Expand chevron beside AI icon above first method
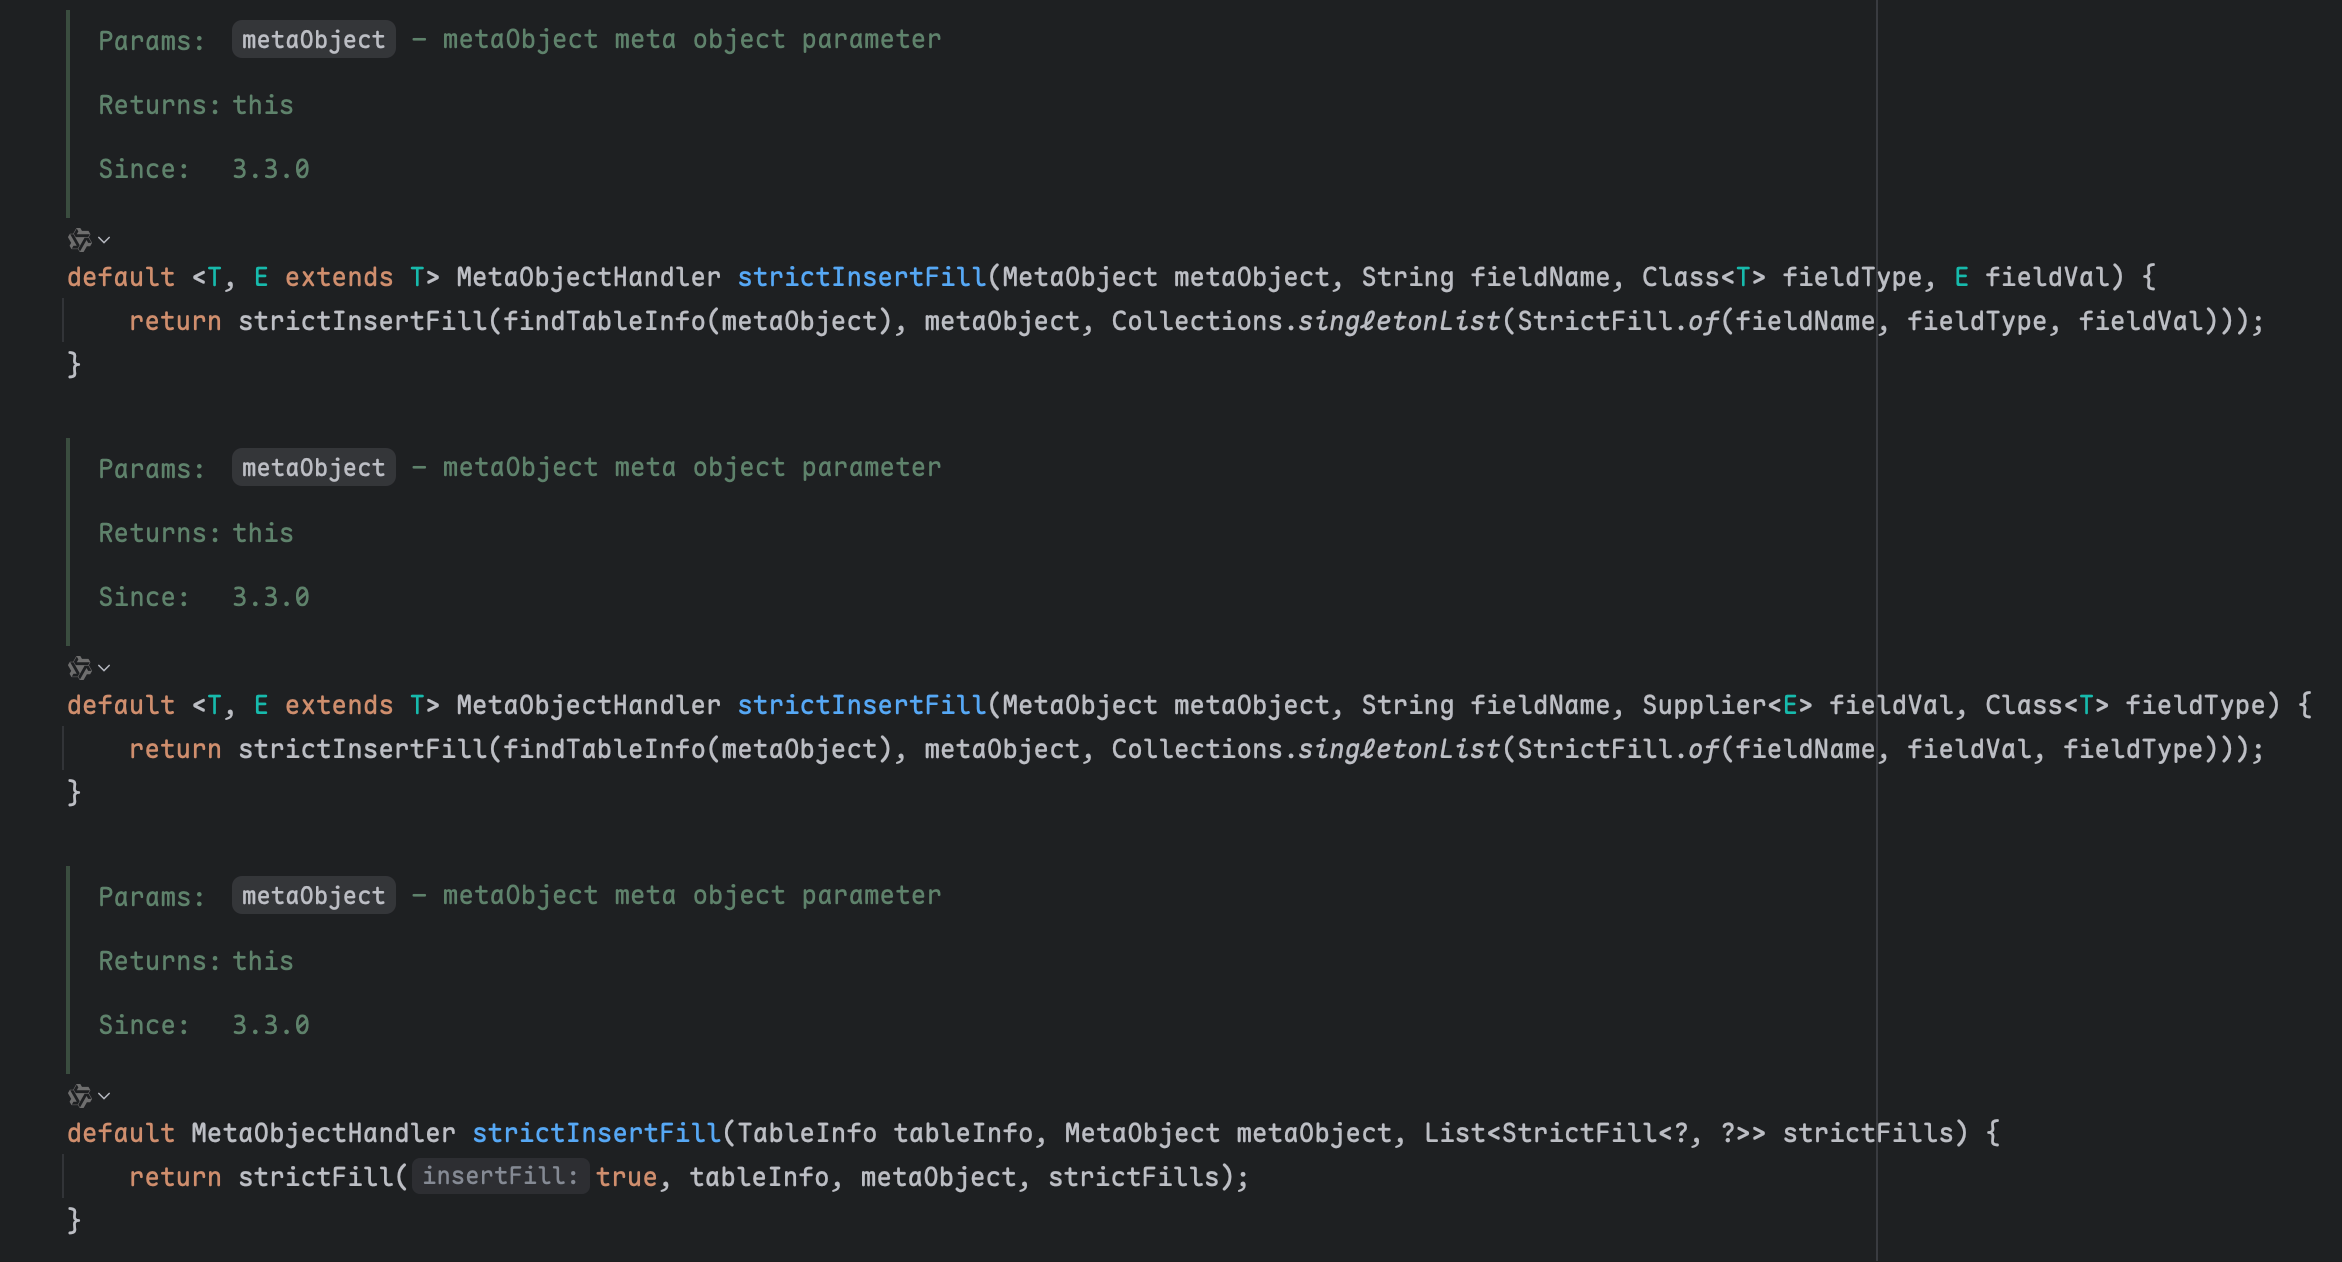The width and height of the screenshot is (2342, 1262). pyautogui.click(x=104, y=240)
